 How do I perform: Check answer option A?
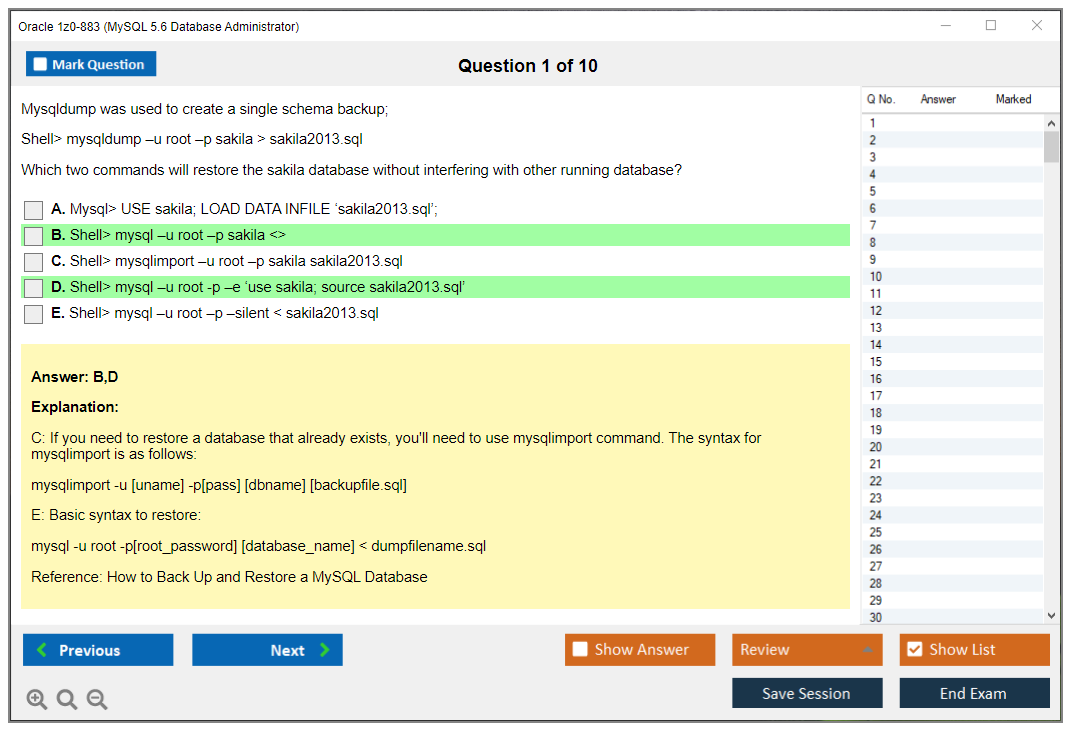[x=33, y=210]
